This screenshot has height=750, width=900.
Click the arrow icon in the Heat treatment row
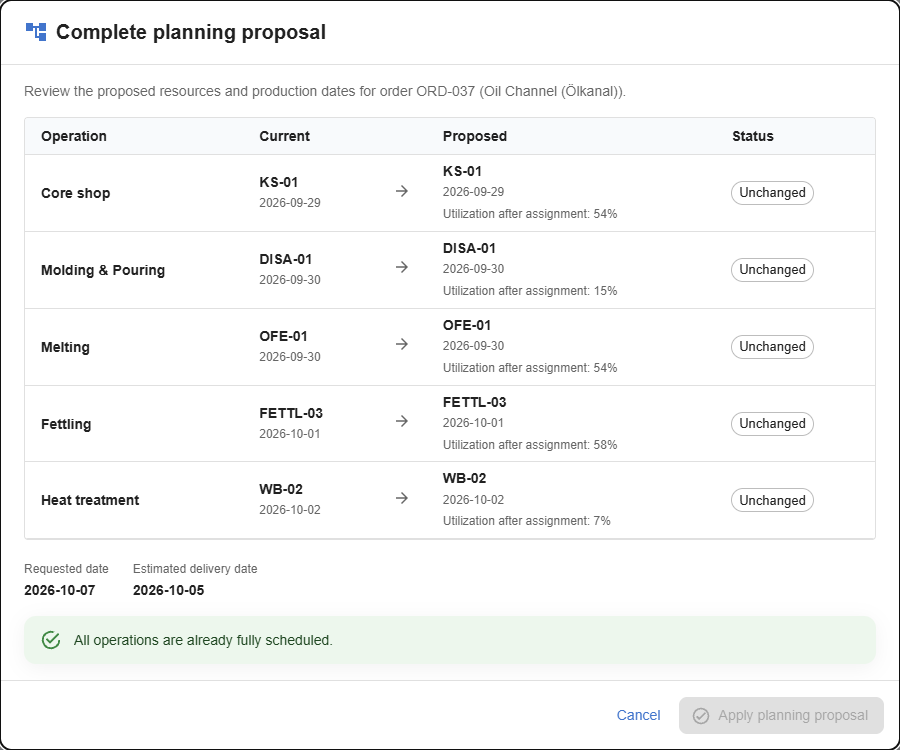(x=402, y=498)
